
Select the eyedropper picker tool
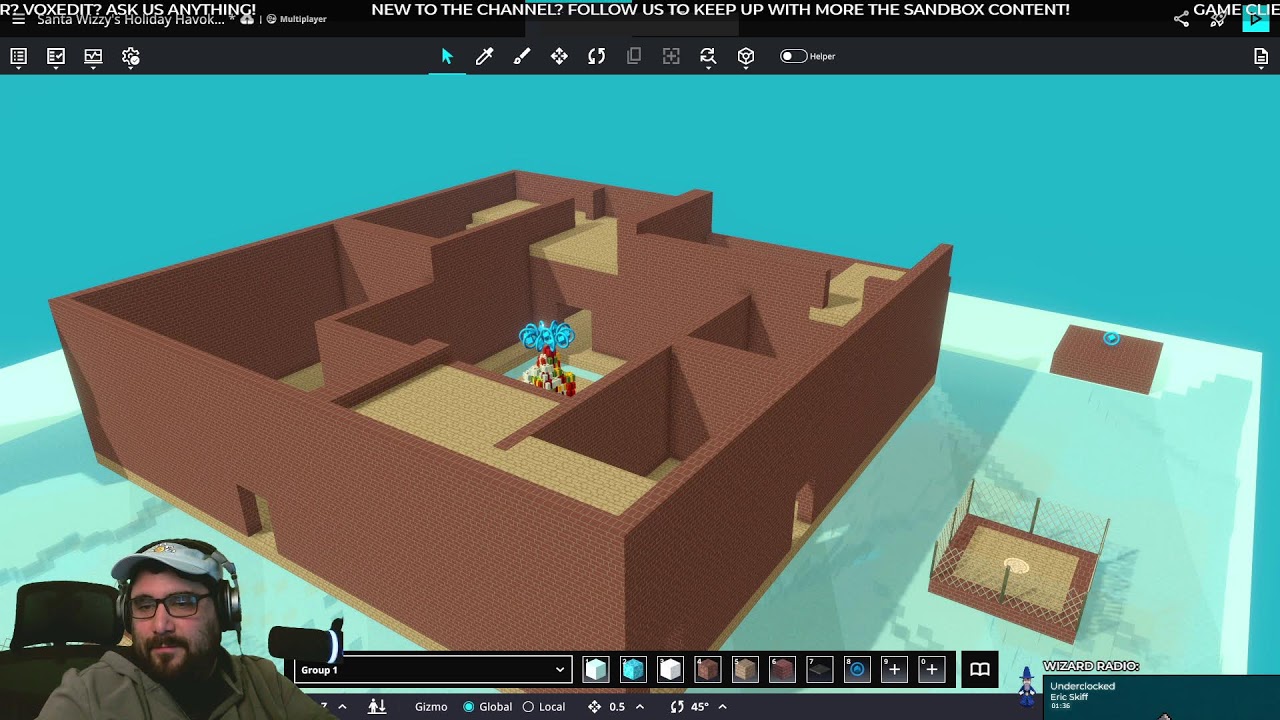click(x=484, y=57)
